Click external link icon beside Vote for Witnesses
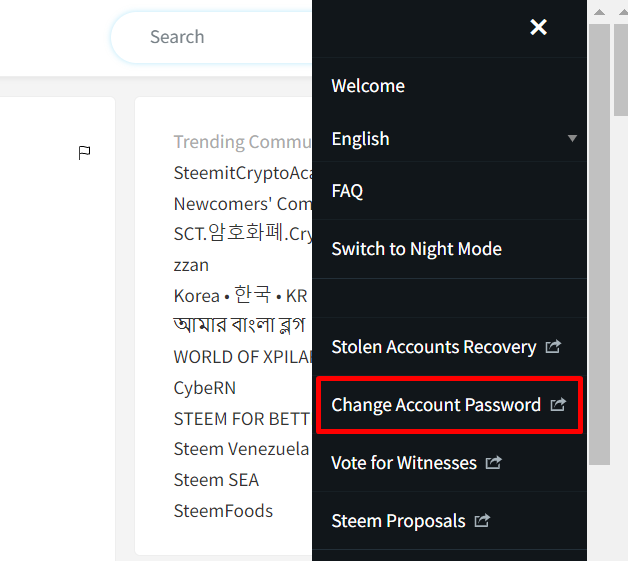This screenshot has width=628, height=561. [493, 463]
